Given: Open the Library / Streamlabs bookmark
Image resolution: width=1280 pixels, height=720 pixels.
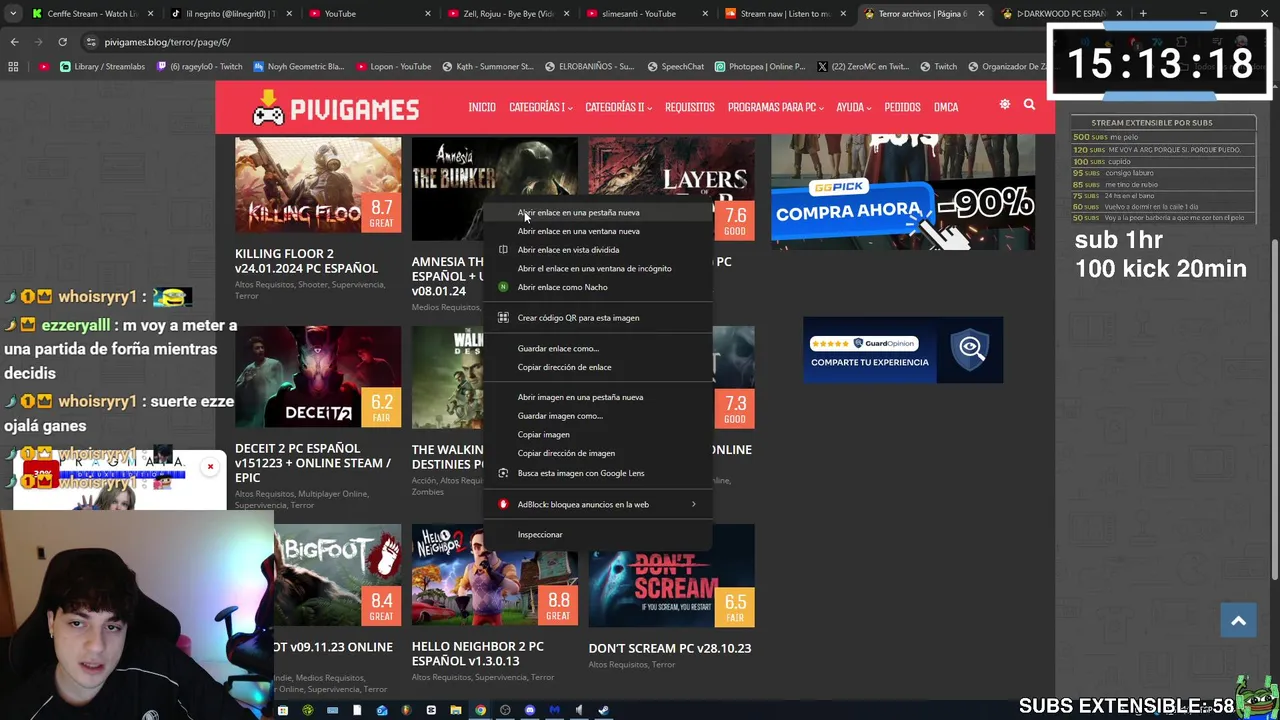Looking at the screenshot, I should [102, 67].
